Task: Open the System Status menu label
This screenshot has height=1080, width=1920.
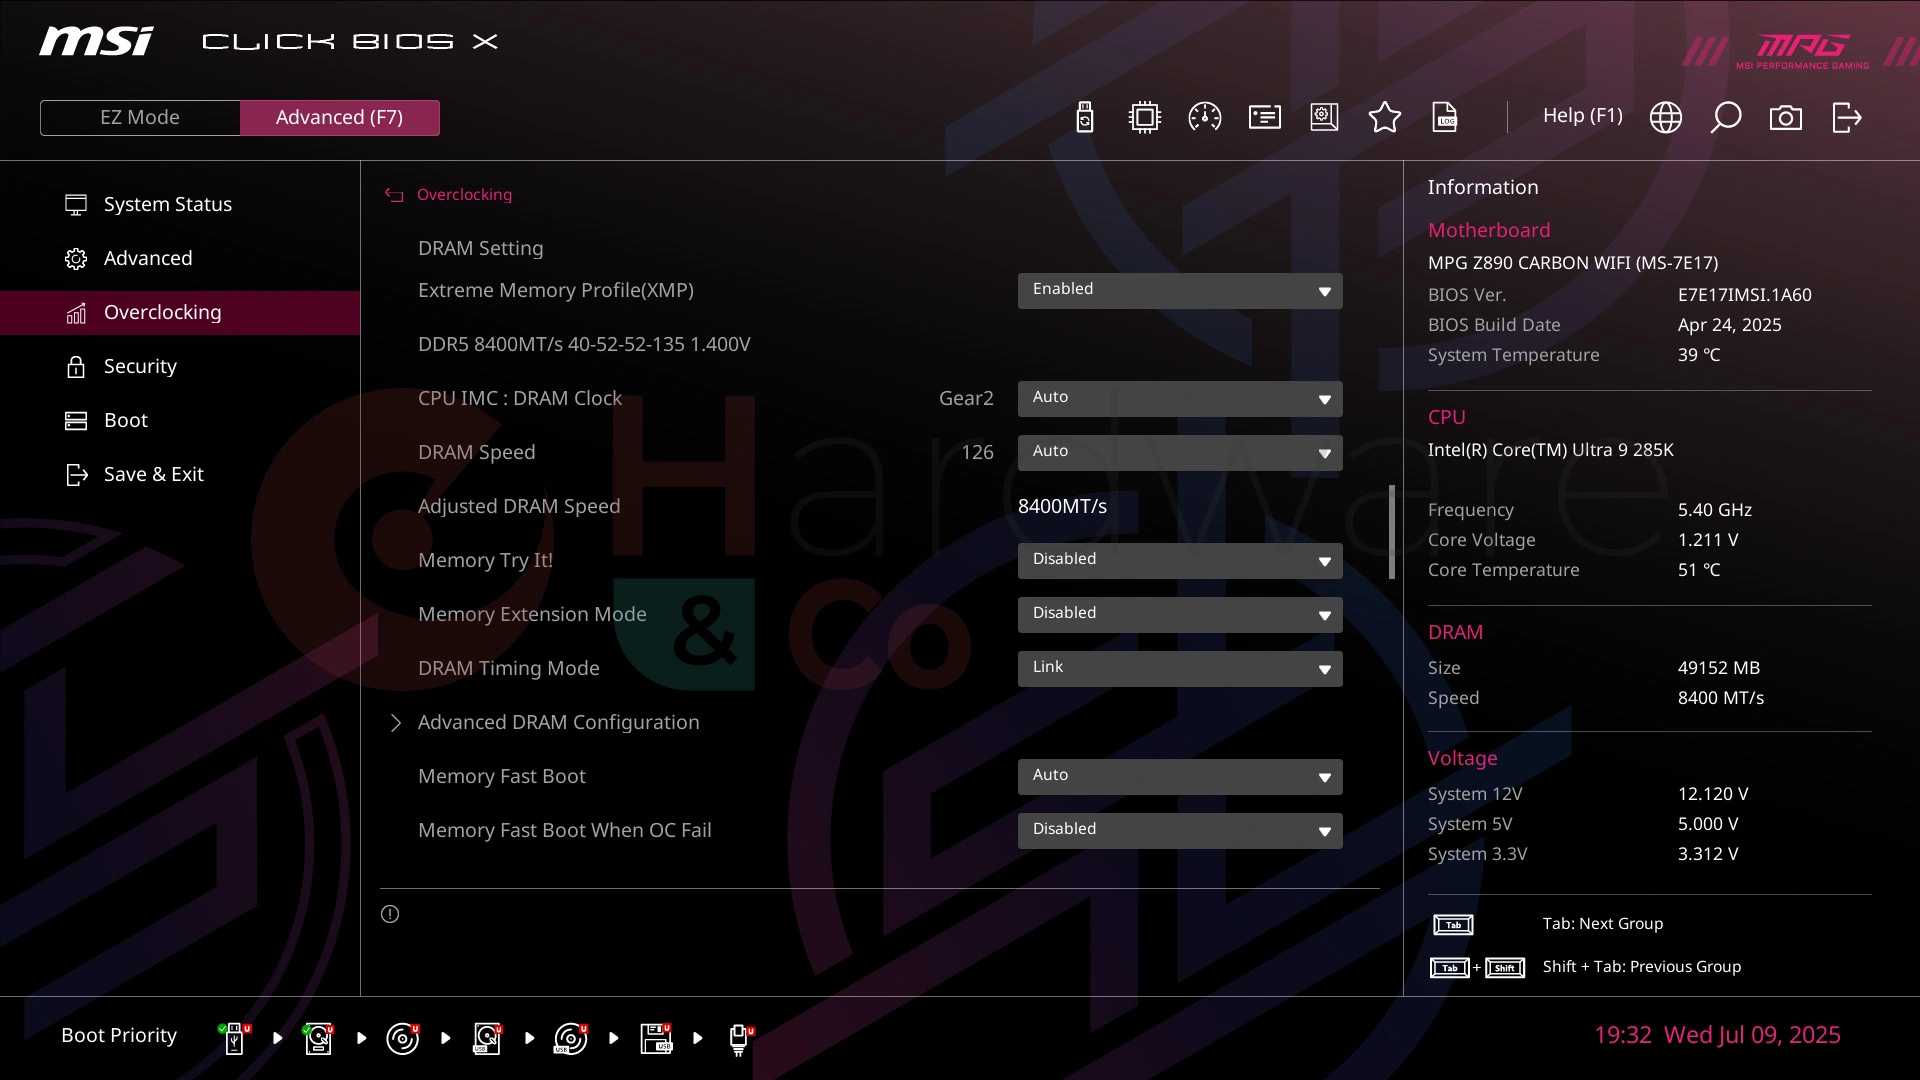Action: pyautogui.click(x=168, y=204)
